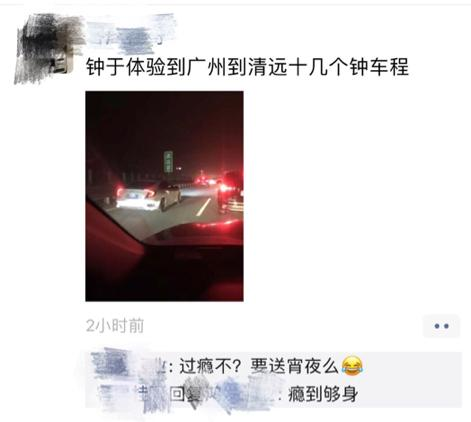Tap the reply comment 瘾到够身
Viewport: 471px width, 422px height.
pos(323,394)
